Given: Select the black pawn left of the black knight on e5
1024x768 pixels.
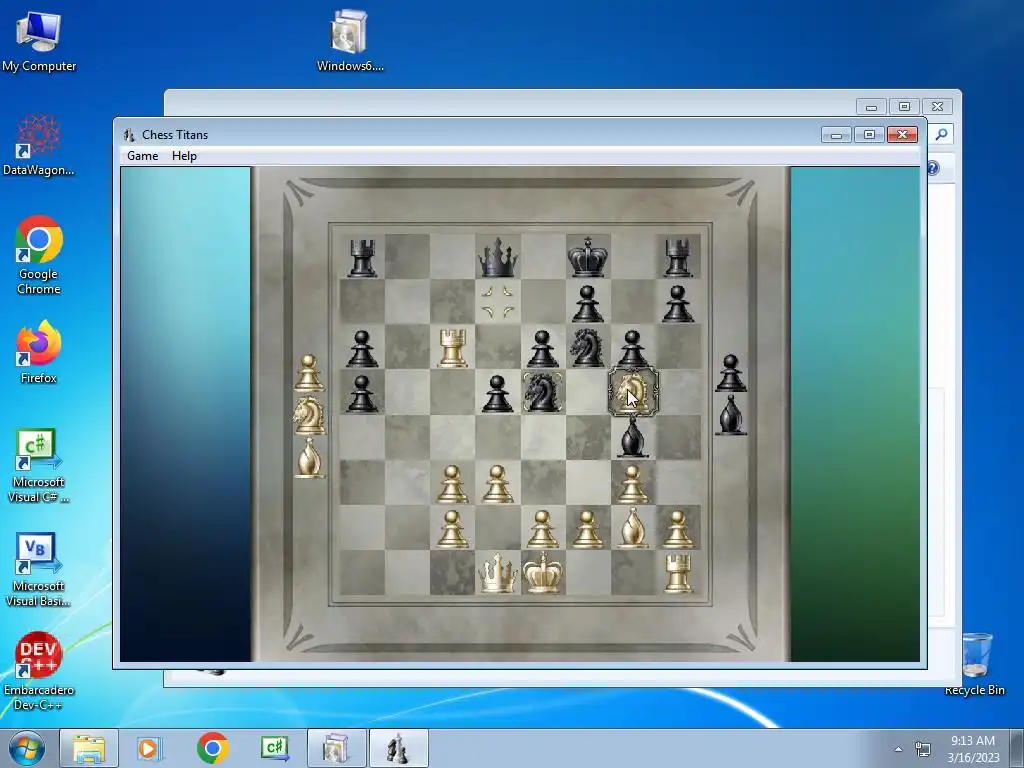Looking at the screenshot, I should click(x=498, y=393).
